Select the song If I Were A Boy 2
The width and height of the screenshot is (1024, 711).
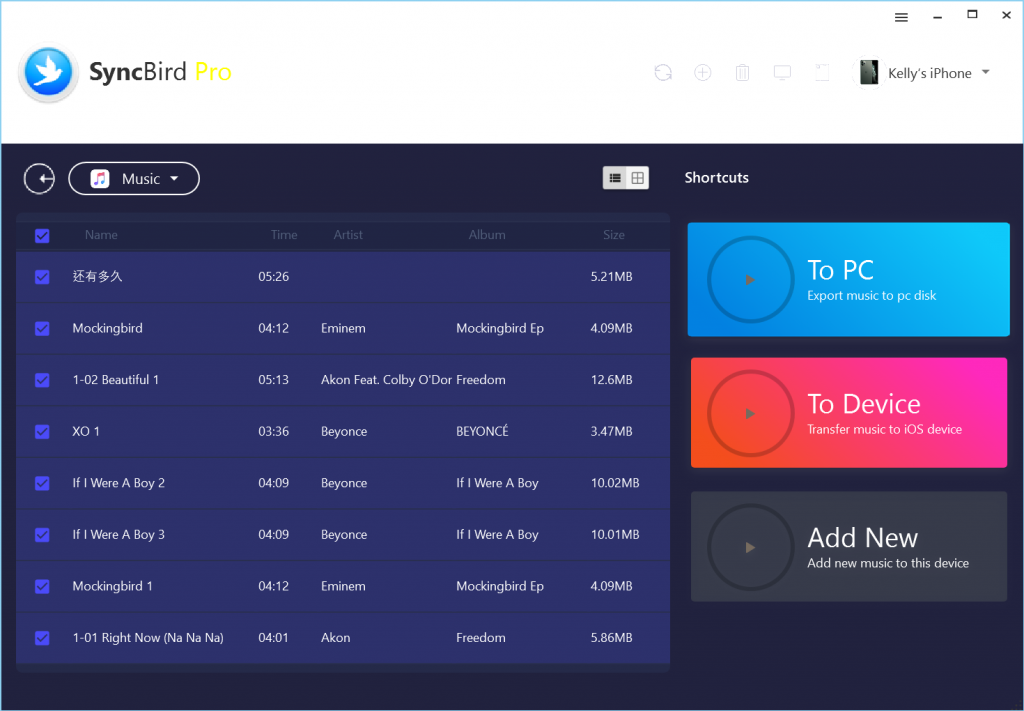118,483
